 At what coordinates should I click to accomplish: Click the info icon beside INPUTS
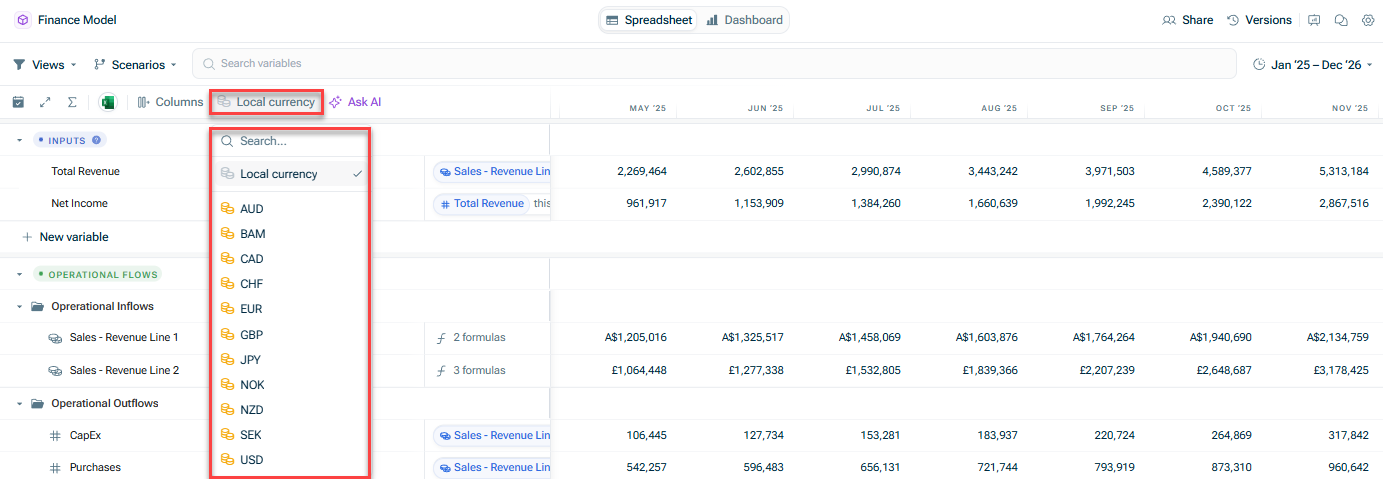96,141
